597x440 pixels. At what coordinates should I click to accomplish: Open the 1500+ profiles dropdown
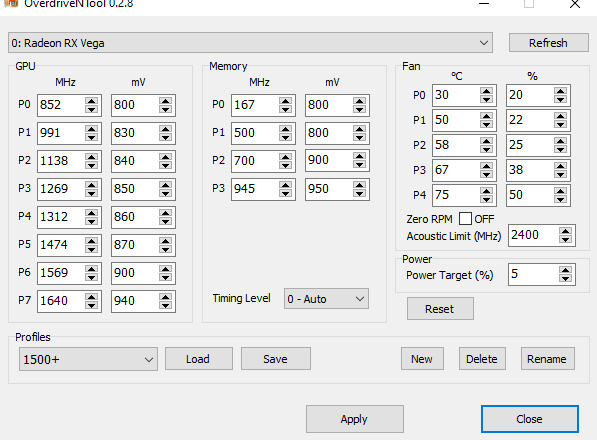pos(88,359)
